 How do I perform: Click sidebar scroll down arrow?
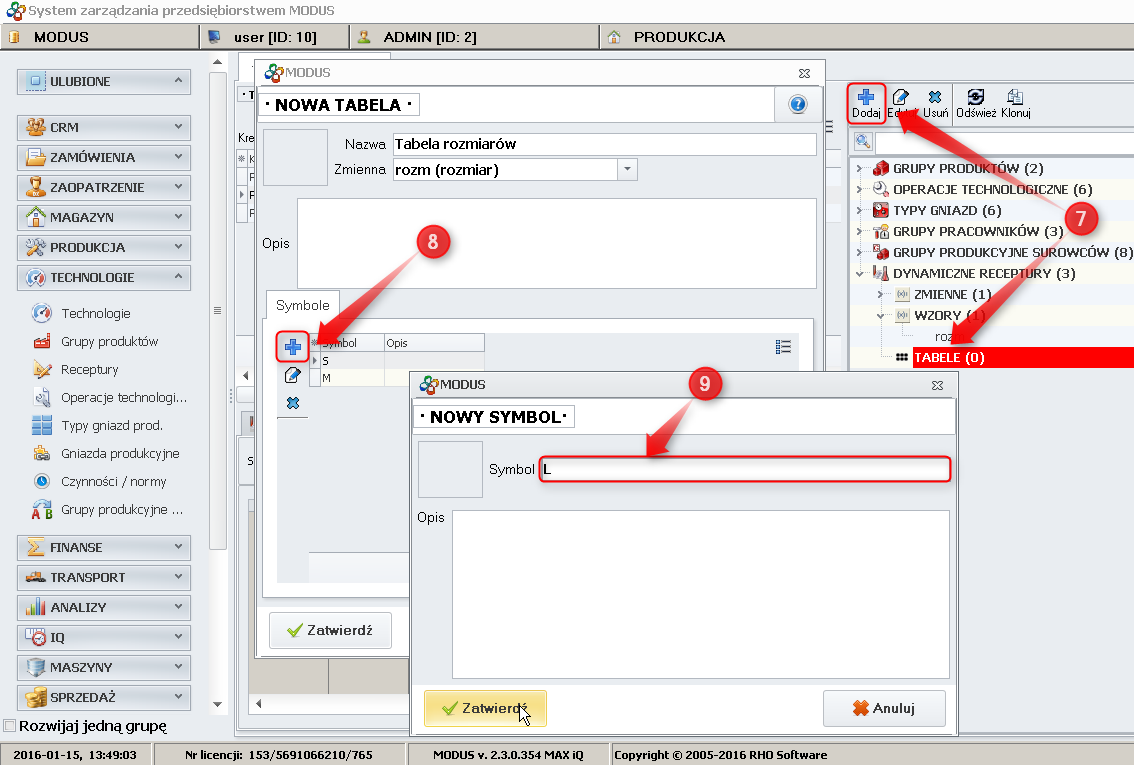[x=218, y=704]
